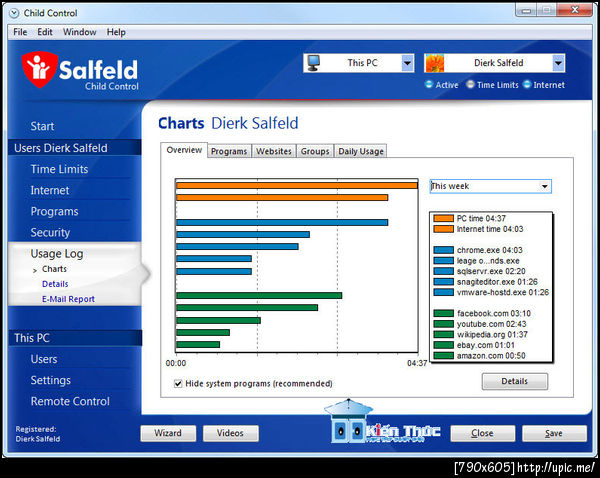The width and height of the screenshot is (600, 478).
Task: Open the This week period dropdown
Action: coord(491,186)
